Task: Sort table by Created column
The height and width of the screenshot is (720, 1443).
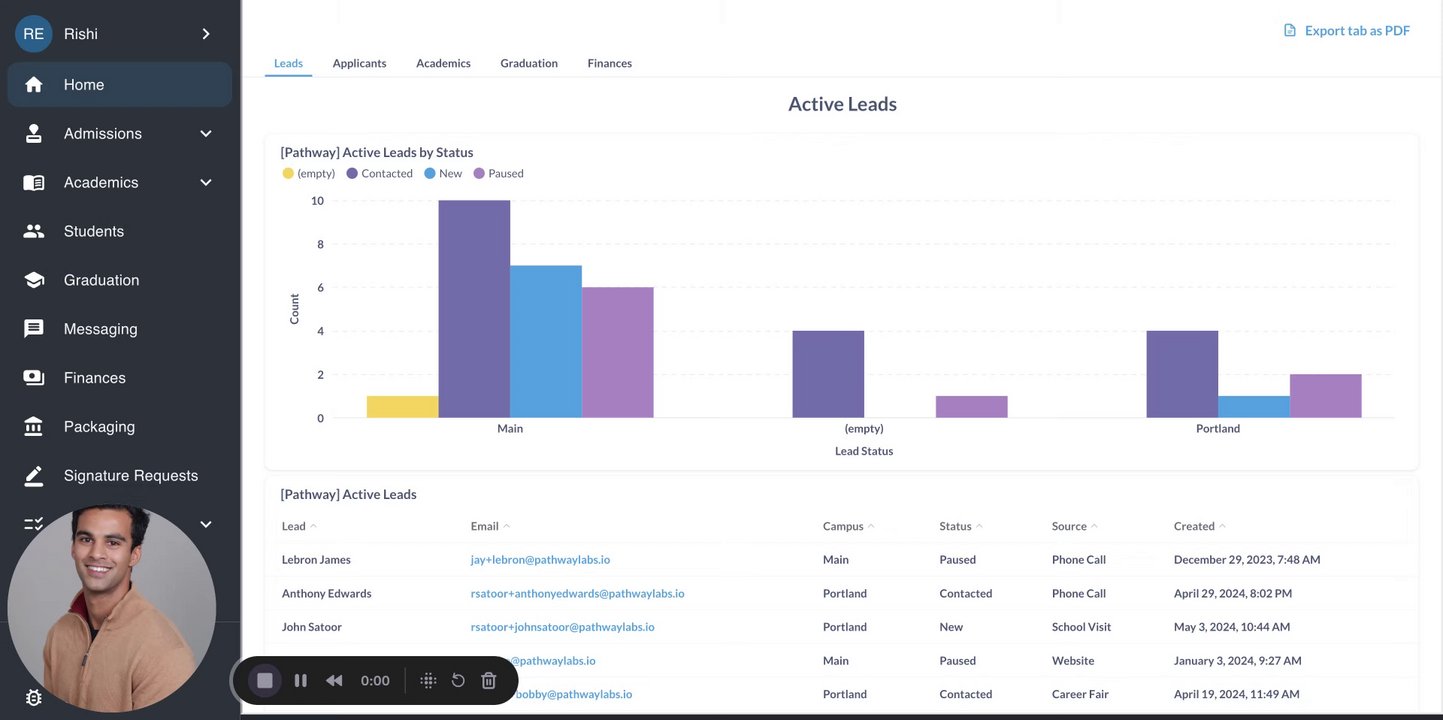Action: [1199, 526]
